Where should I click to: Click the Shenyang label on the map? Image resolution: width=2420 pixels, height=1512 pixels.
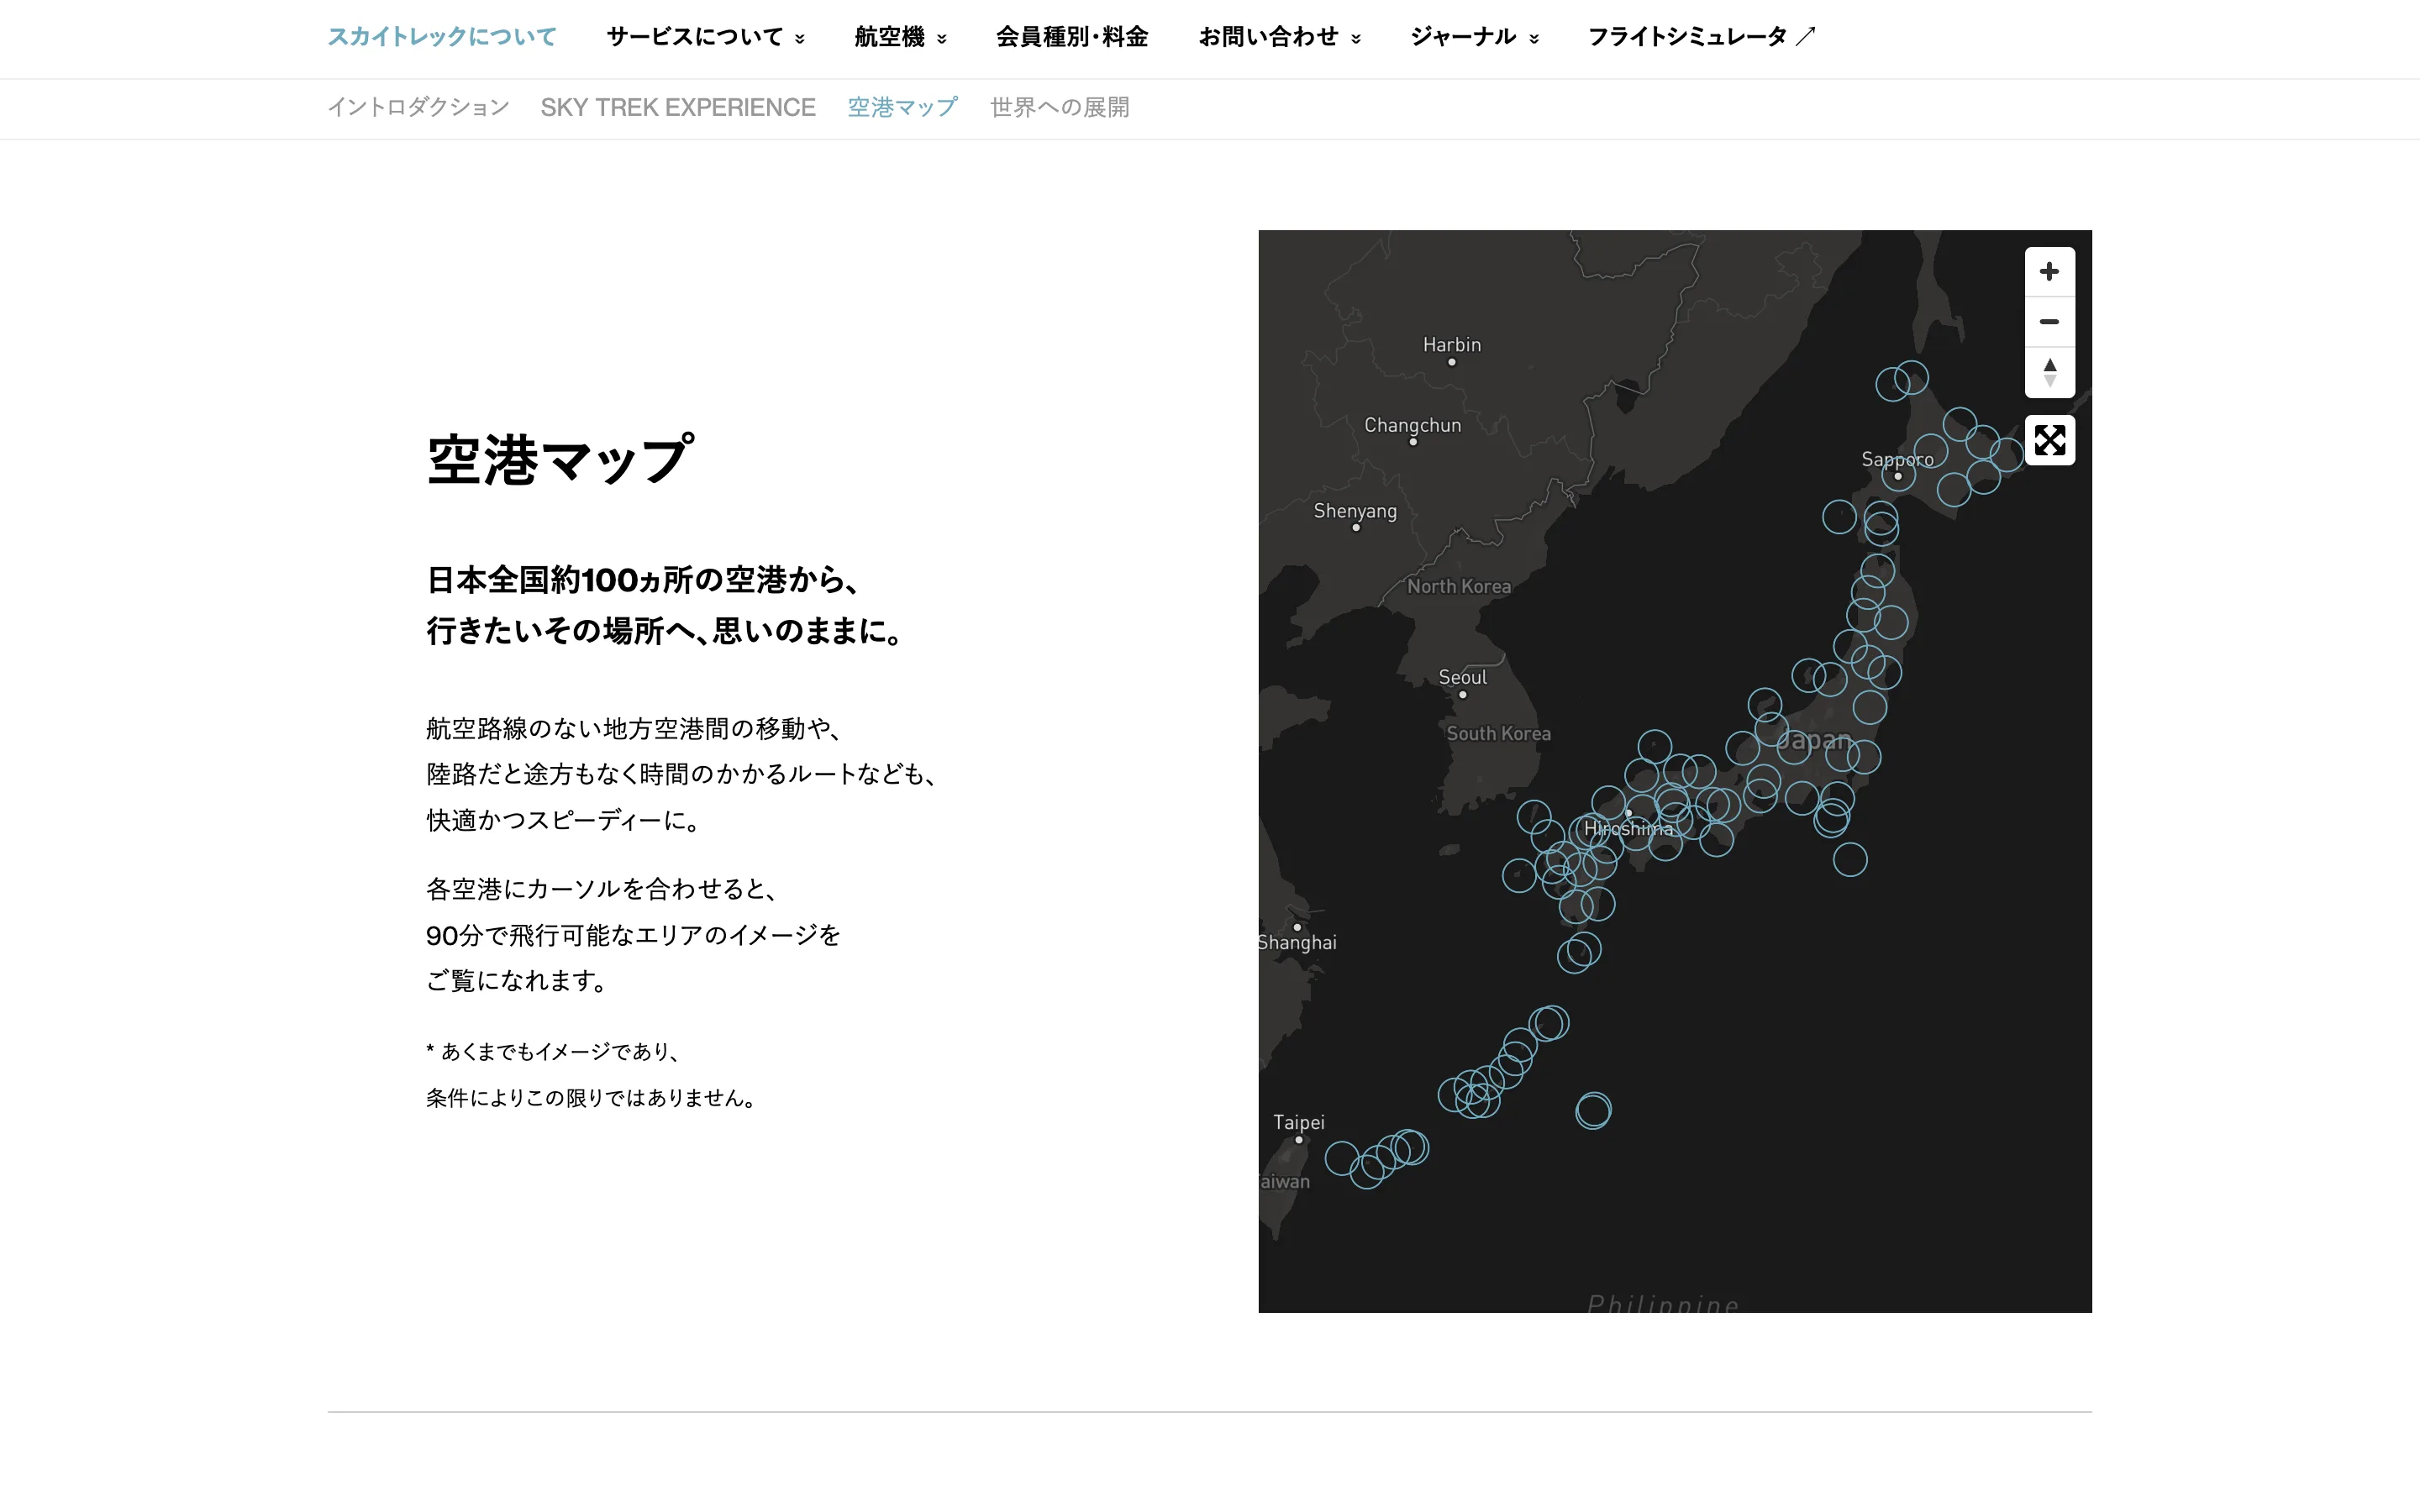click(1355, 511)
